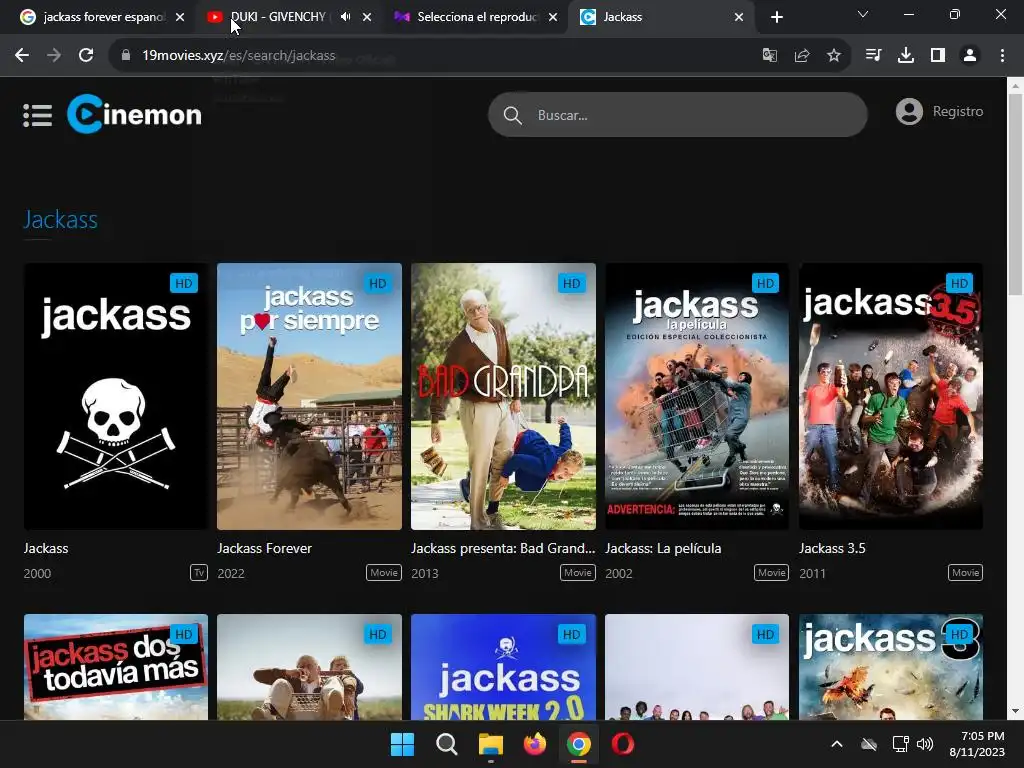This screenshot has height=768, width=1024.
Task: Open the Cinemon hamburger menu
Action: pyautogui.click(x=37, y=115)
